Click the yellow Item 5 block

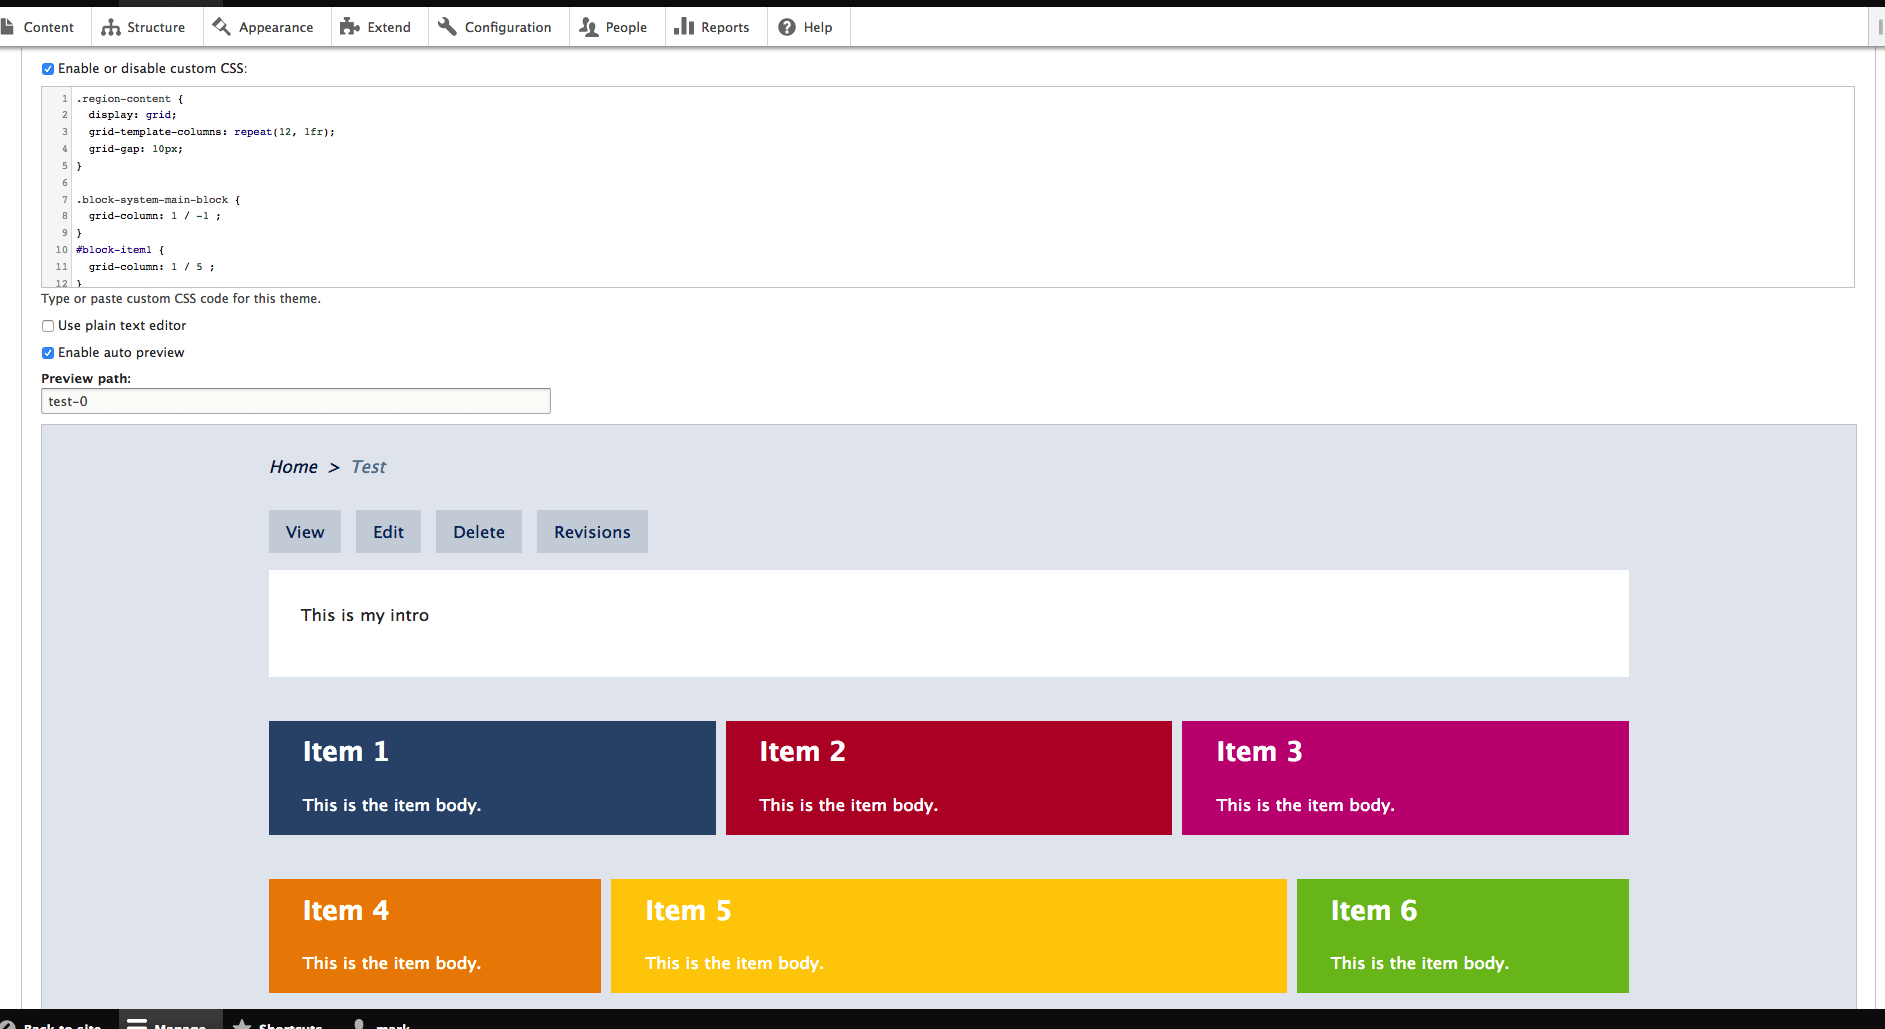948,936
